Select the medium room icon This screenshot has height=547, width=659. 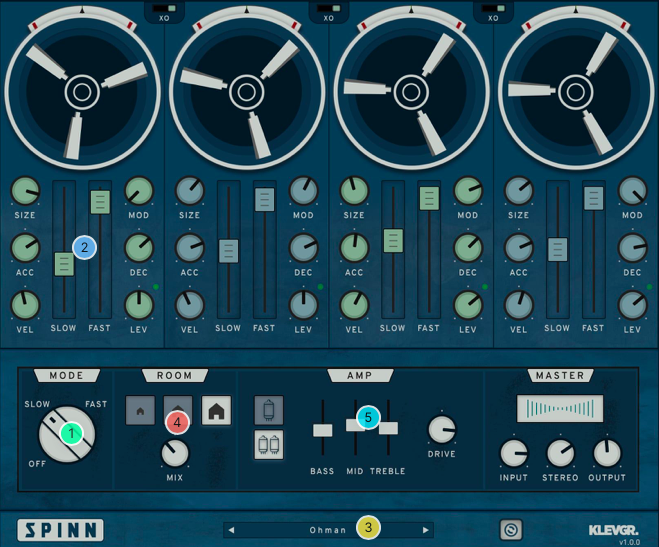pos(178,410)
